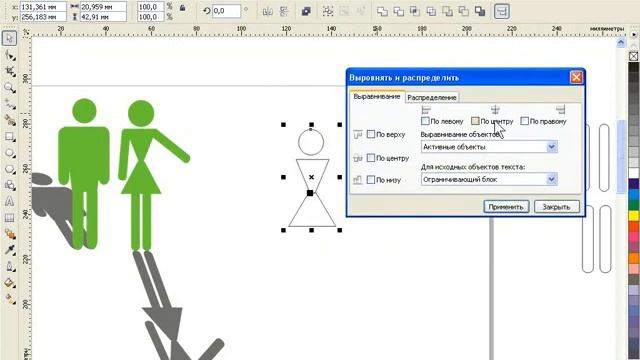Screen dimensions: 640x360
Task: Select the Freehand curve tool
Action: [9, 104]
